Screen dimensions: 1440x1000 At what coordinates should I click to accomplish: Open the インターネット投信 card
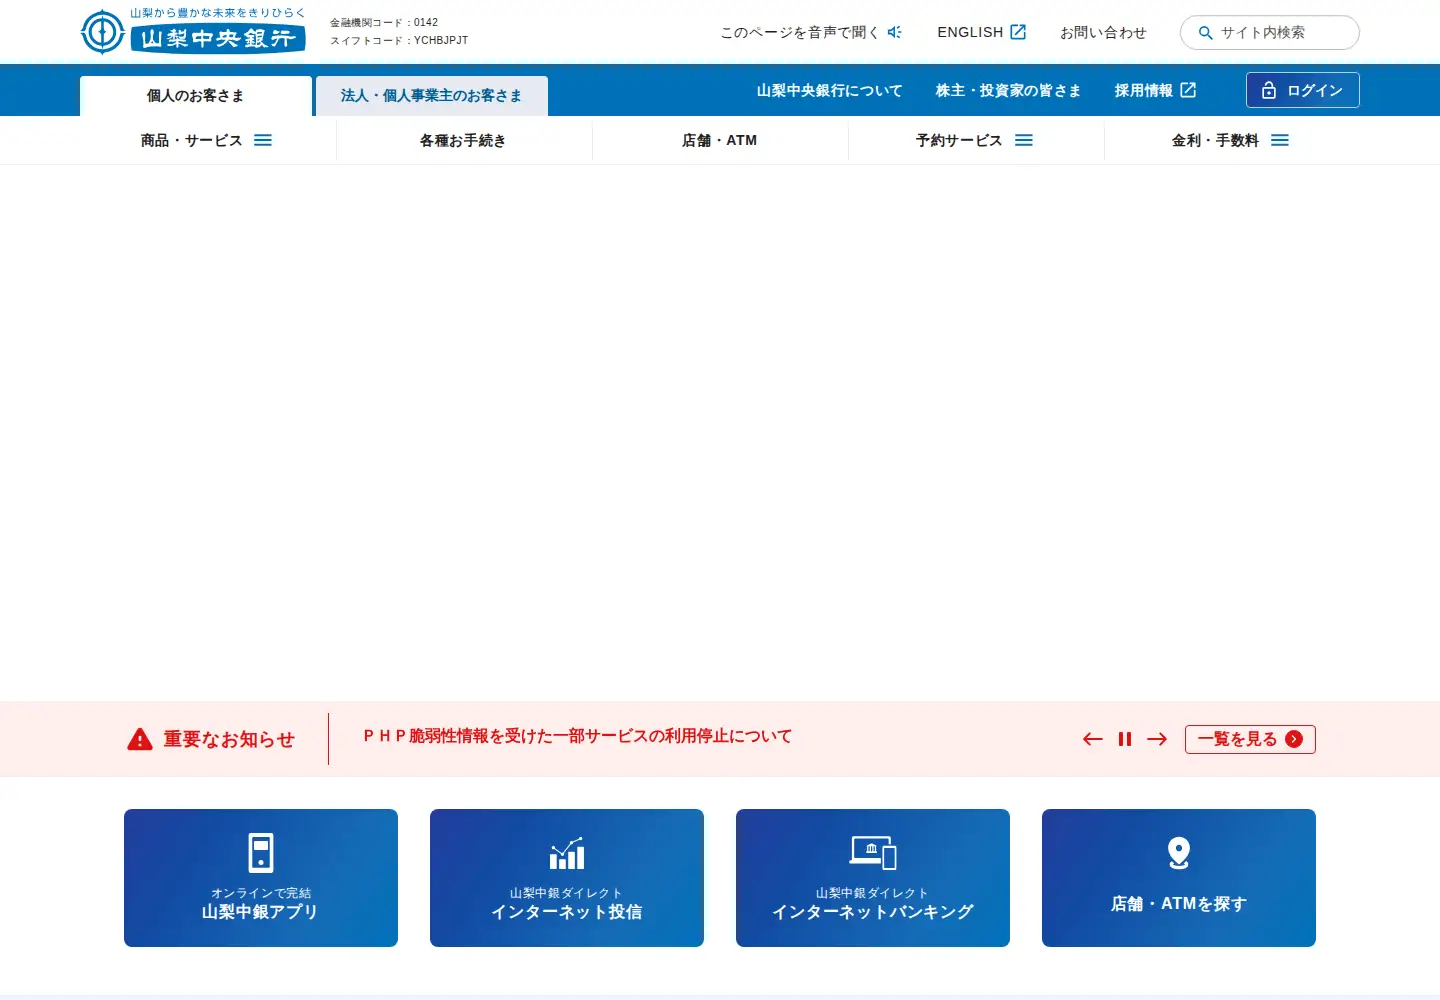click(567, 878)
